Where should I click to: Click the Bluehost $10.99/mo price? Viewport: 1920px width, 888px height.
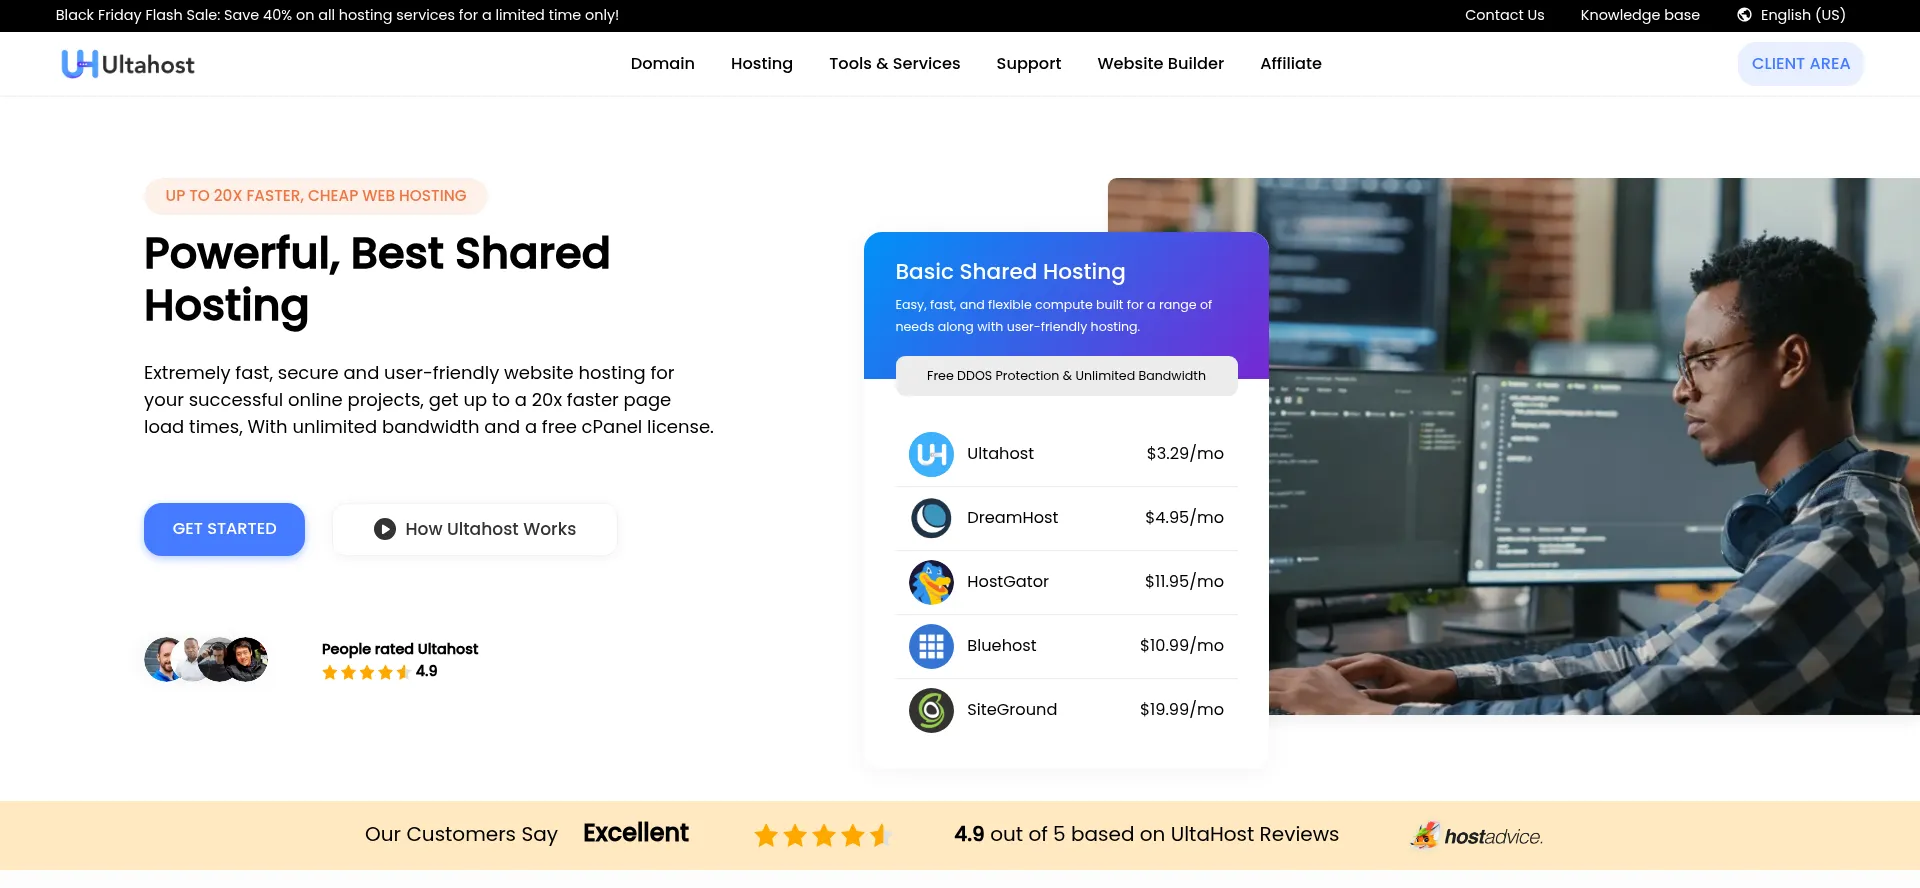tap(1182, 646)
